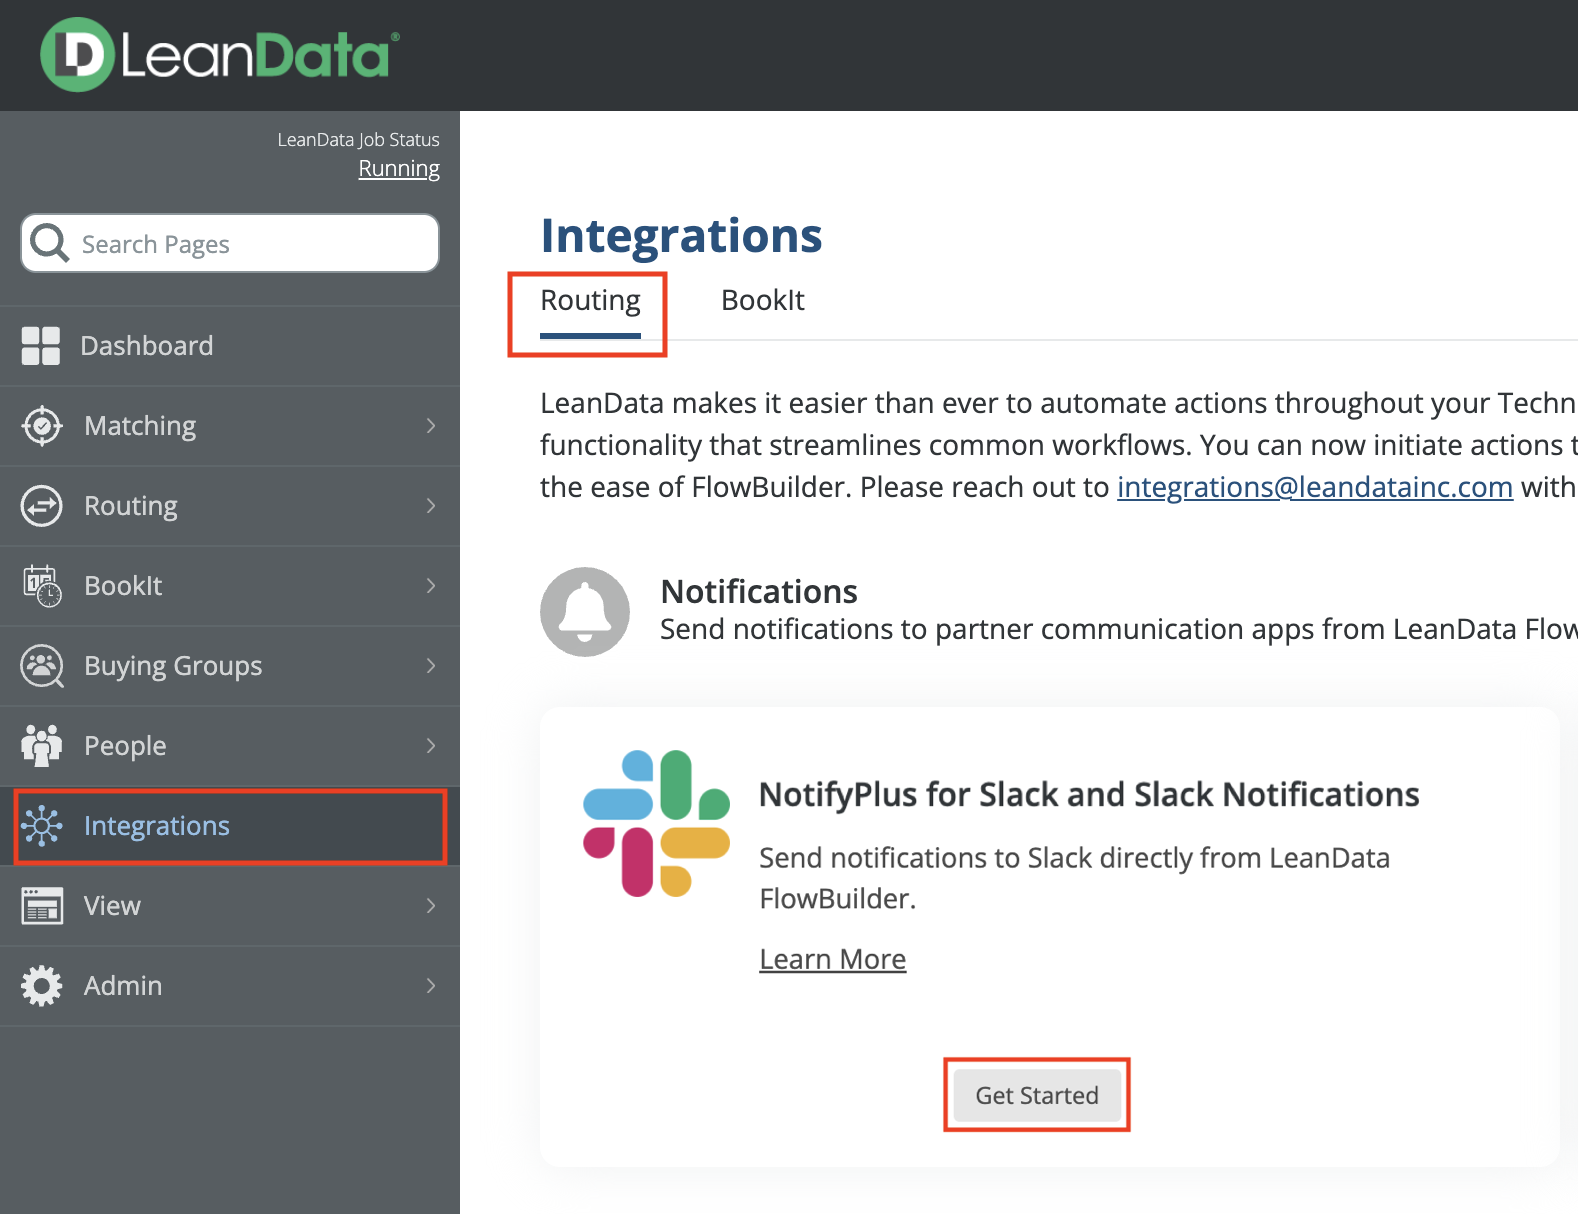
Task: Click the Slack logo
Action: click(656, 823)
